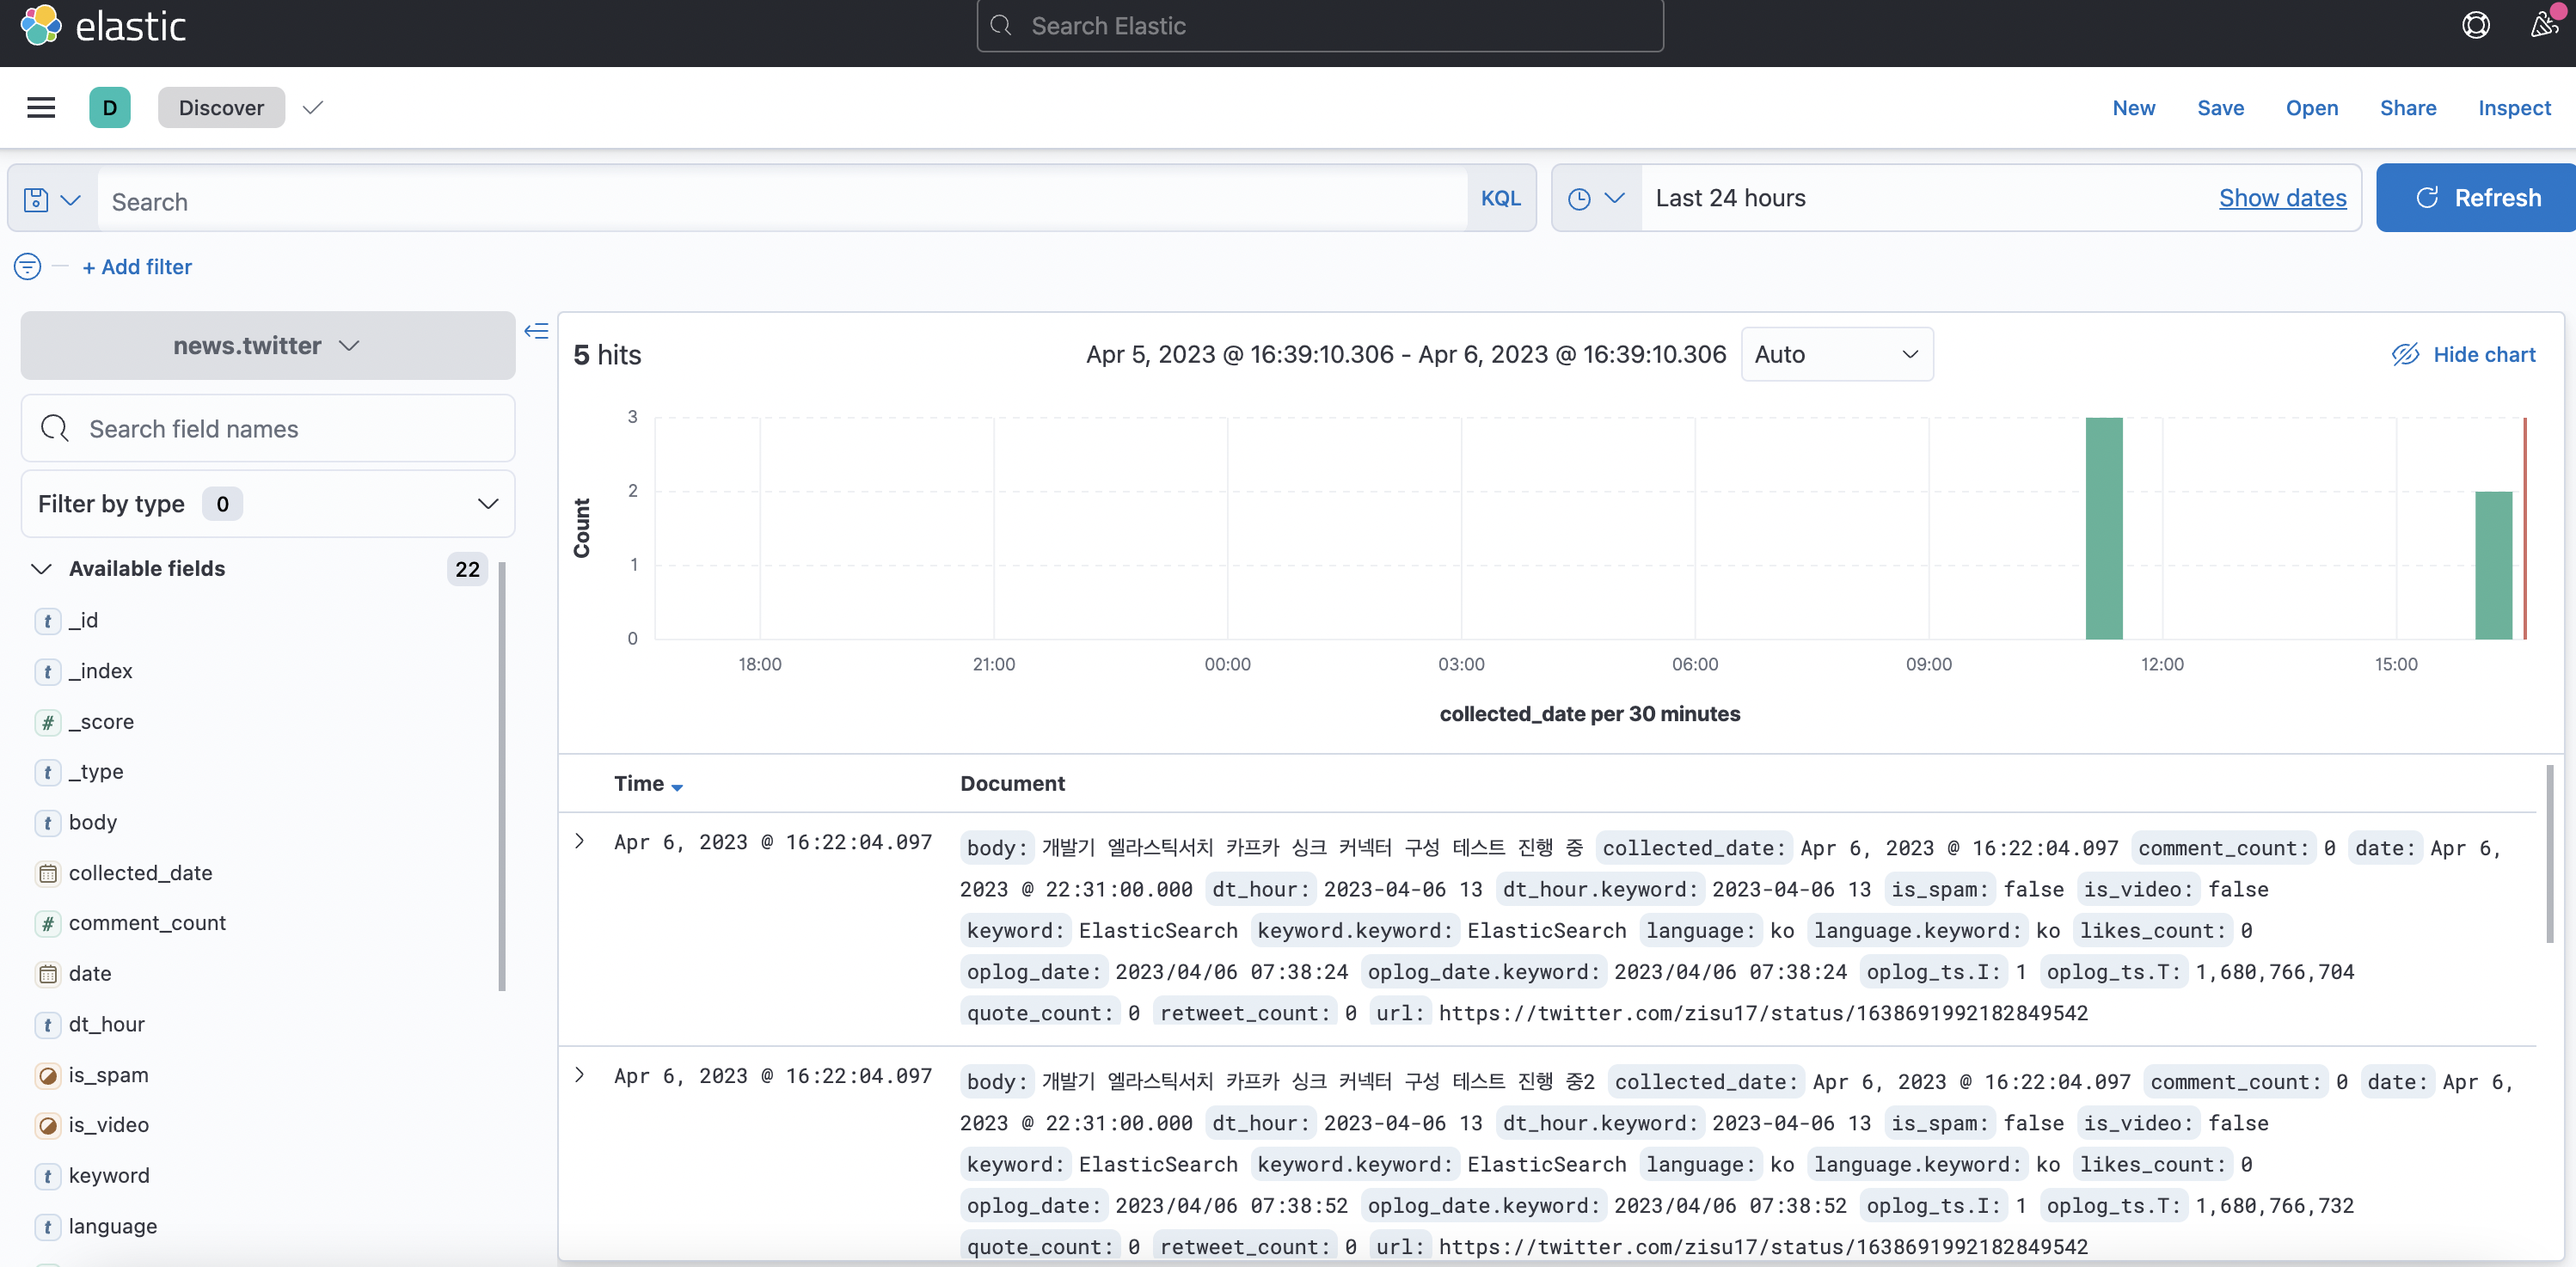
Task: Open the news.twitter index pattern dropdown
Action: click(267, 346)
